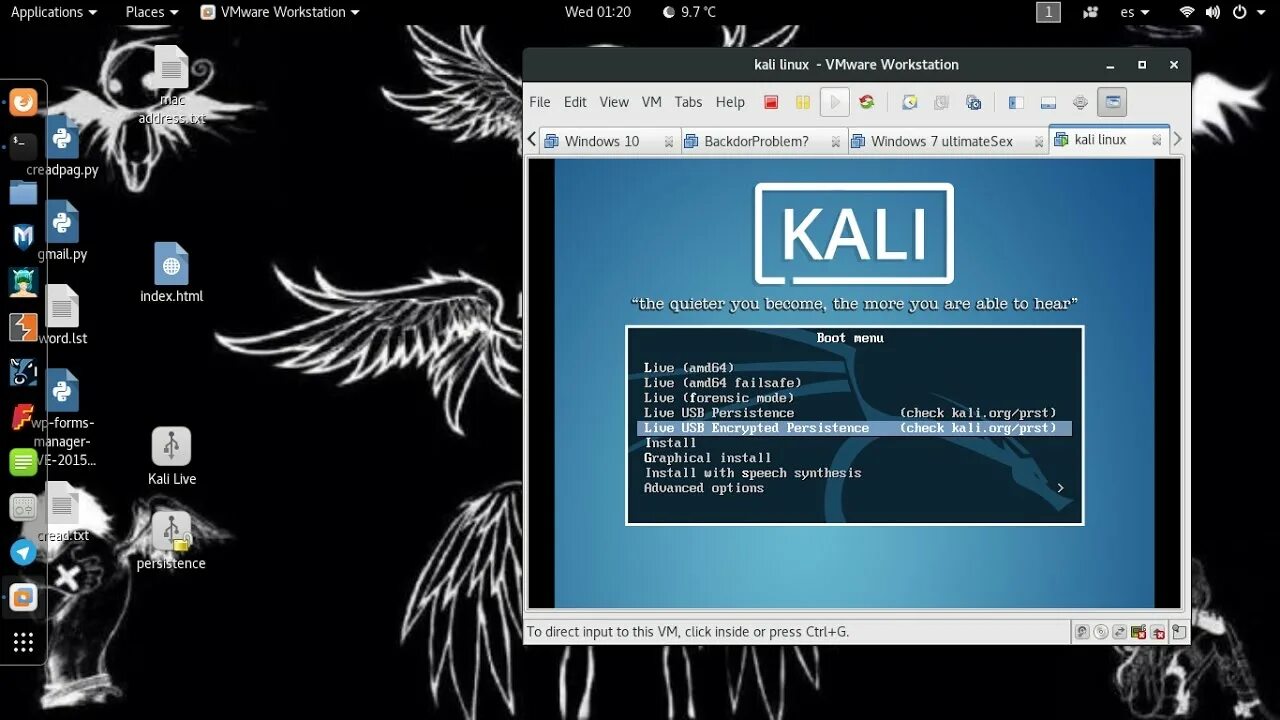1280x720 pixels.
Task: Open Terminal from the dock
Action: [x=23, y=146]
